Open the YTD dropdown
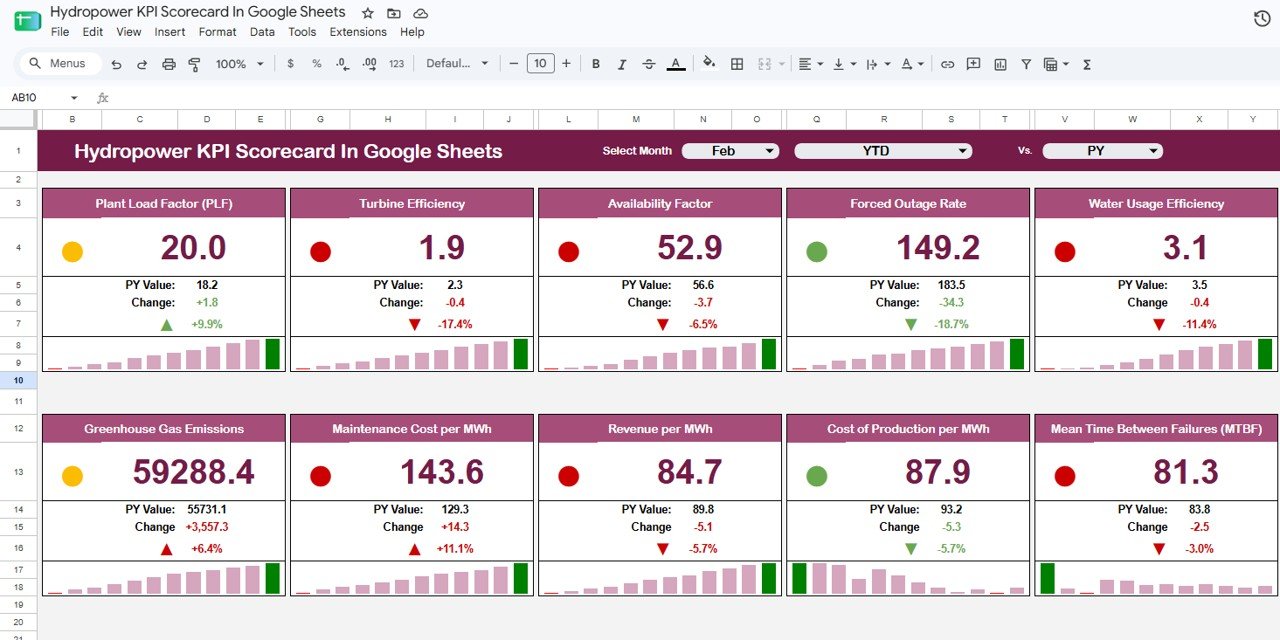 click(883, 151)
